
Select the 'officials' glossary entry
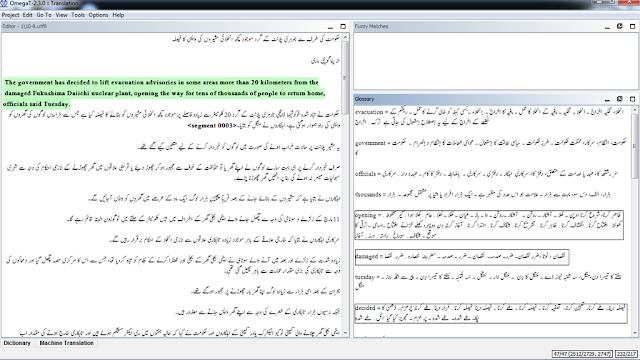coord(486,174)
